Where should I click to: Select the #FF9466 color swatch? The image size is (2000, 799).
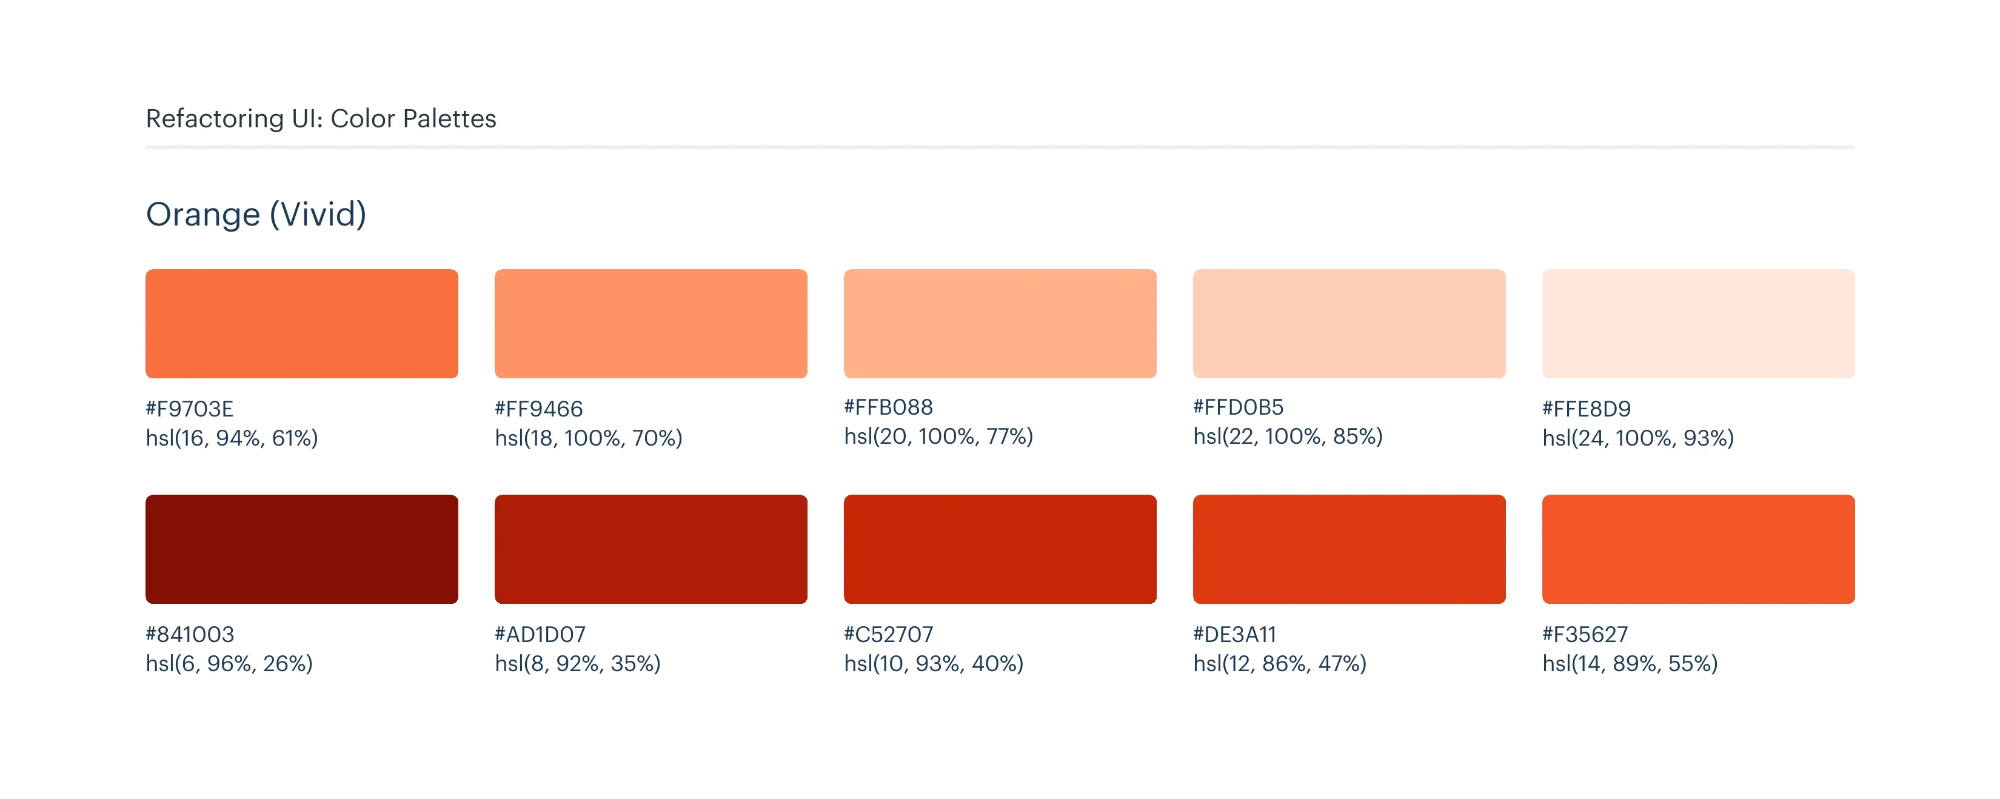(650, 323)
